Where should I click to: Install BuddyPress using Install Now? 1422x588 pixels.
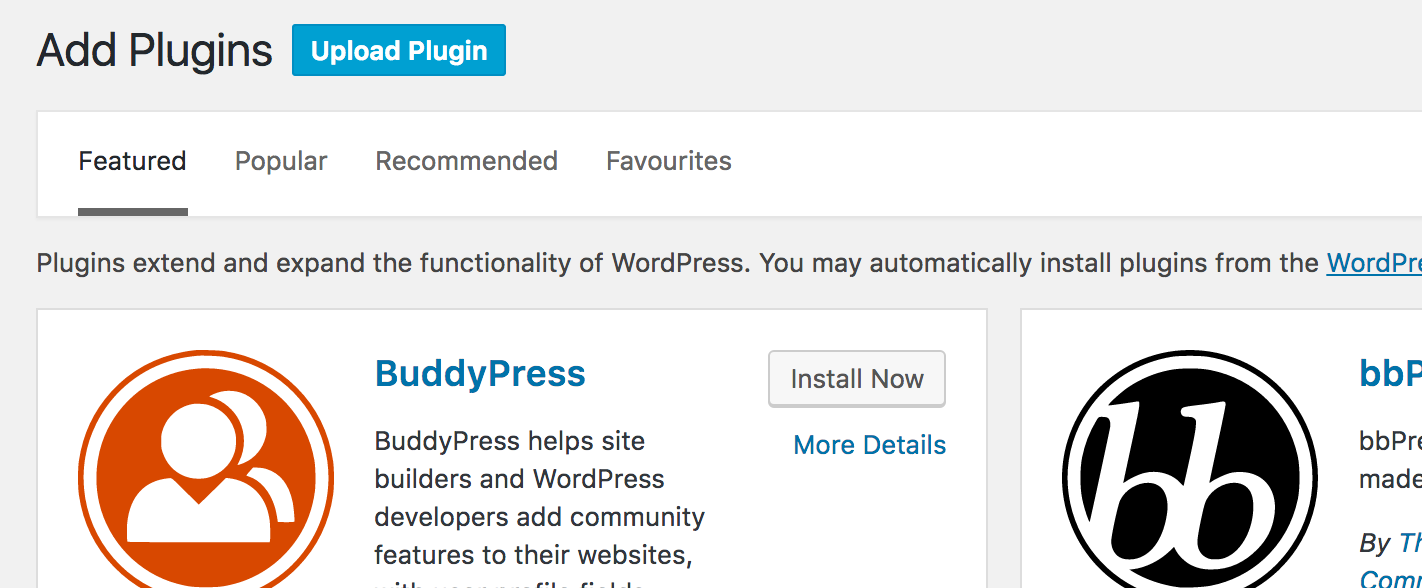pos(857,379)
